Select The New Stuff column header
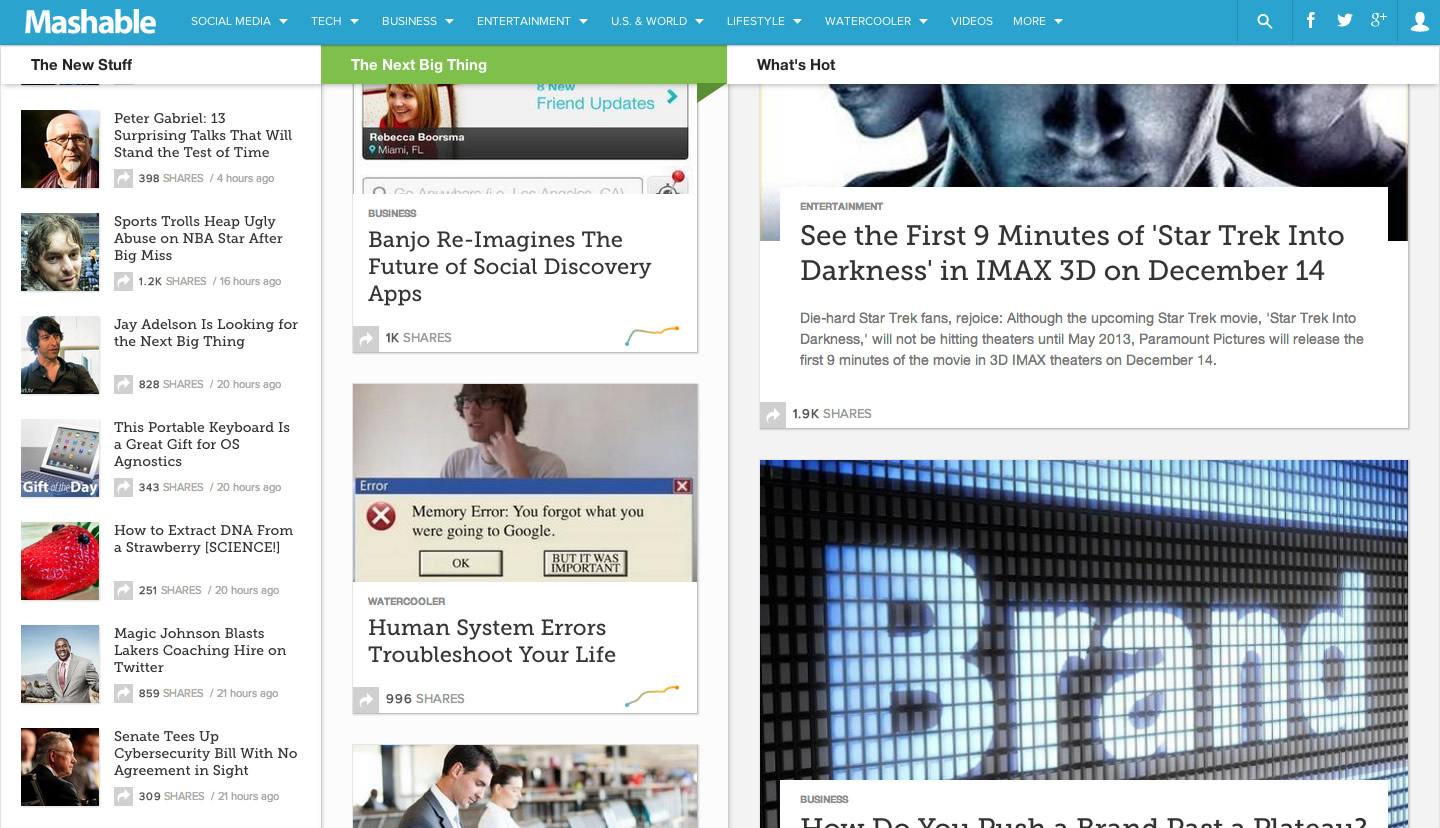 (81, 65)
